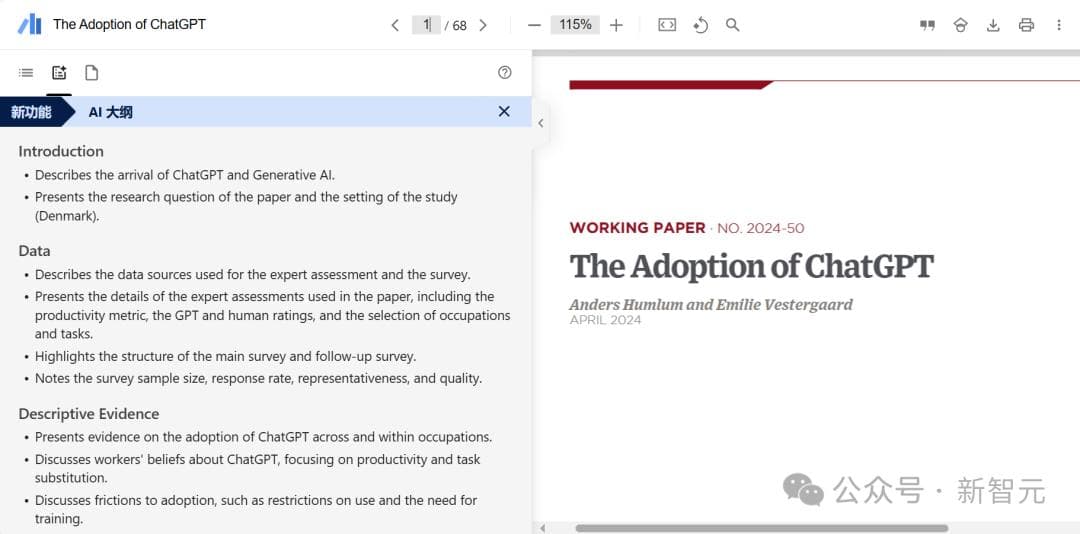The height and width of the screenshot is (534, 1080).
Task: Go to the next page
Action: [483, 25]
